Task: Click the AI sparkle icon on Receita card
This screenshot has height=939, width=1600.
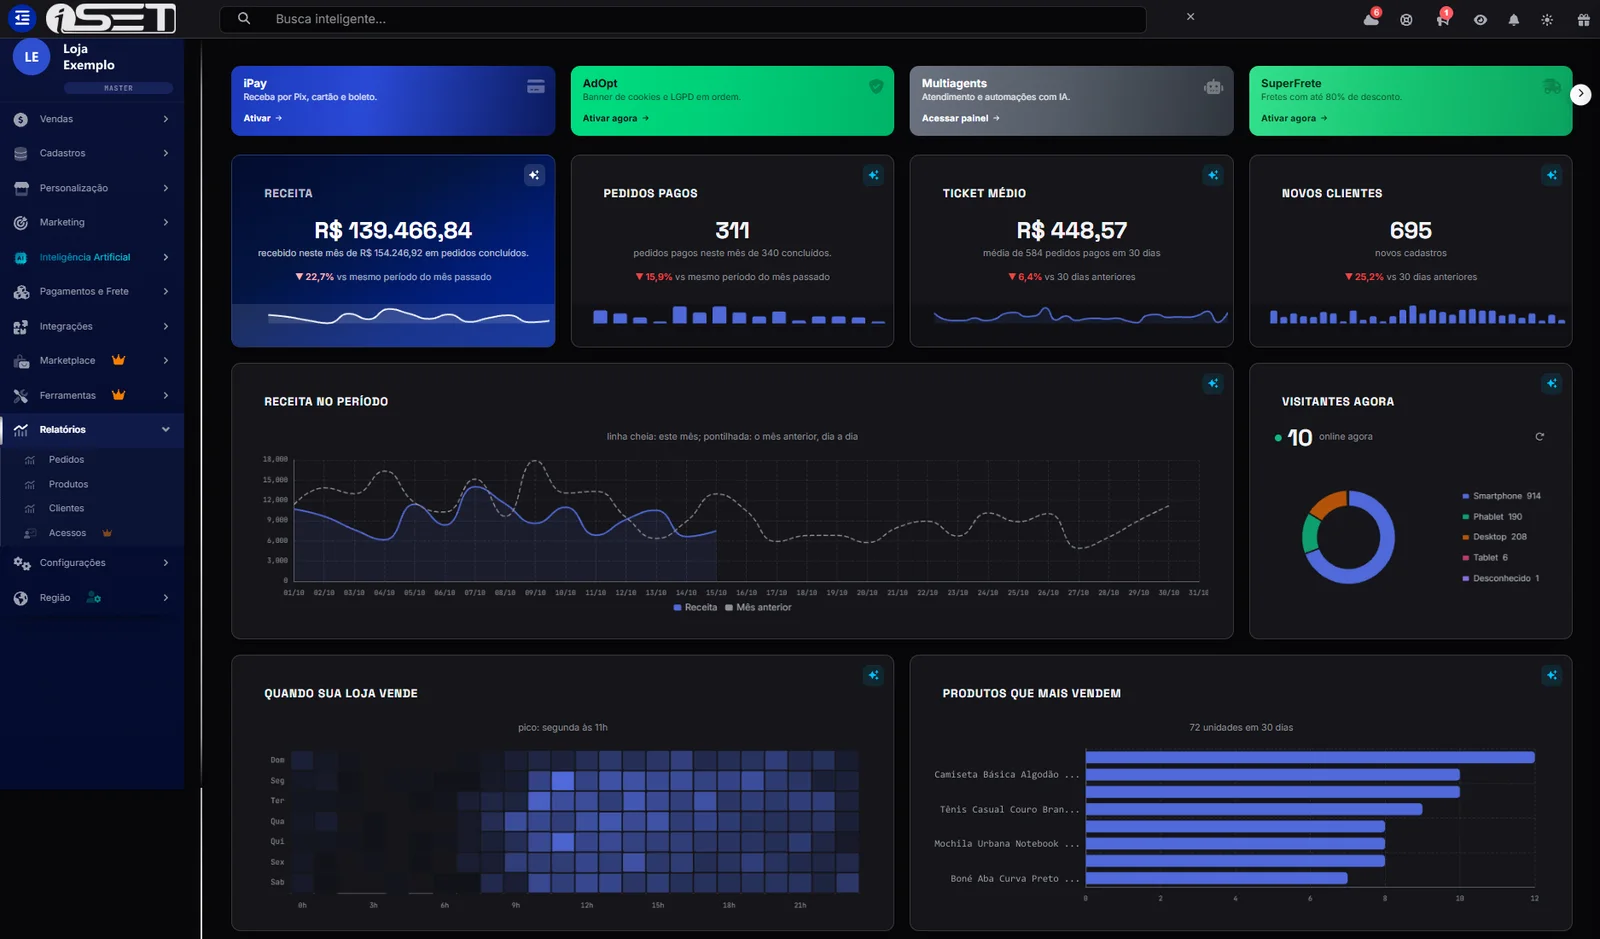Action: pyautogui.click(x=534, y=175)
